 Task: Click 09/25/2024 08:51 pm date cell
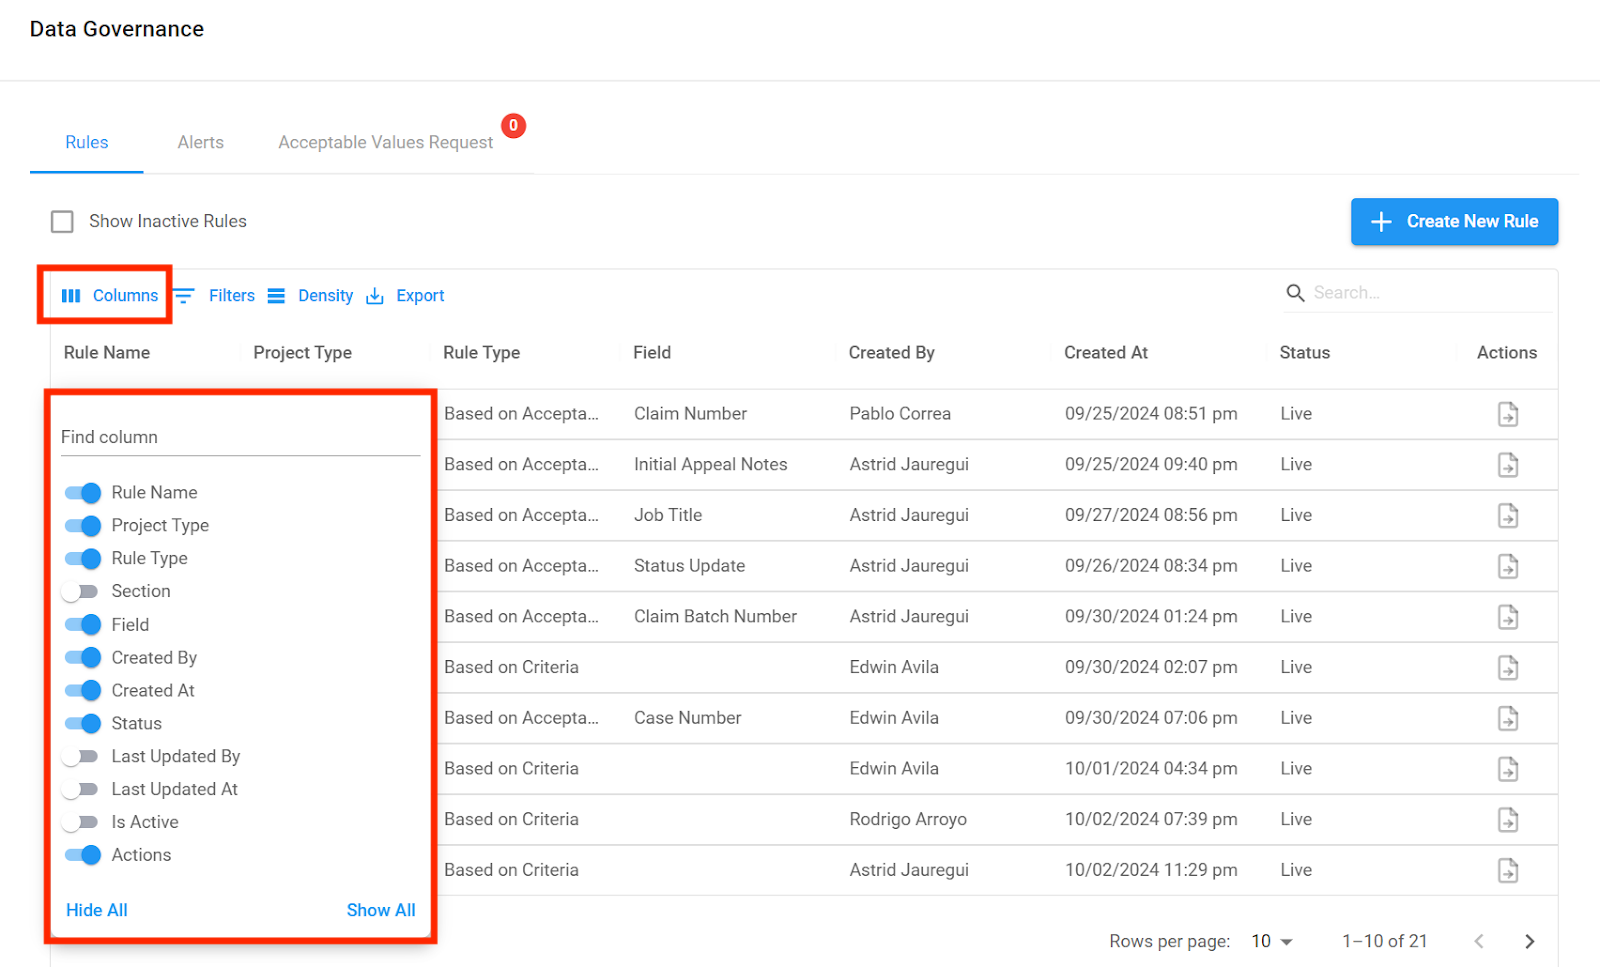(1151, 414)
